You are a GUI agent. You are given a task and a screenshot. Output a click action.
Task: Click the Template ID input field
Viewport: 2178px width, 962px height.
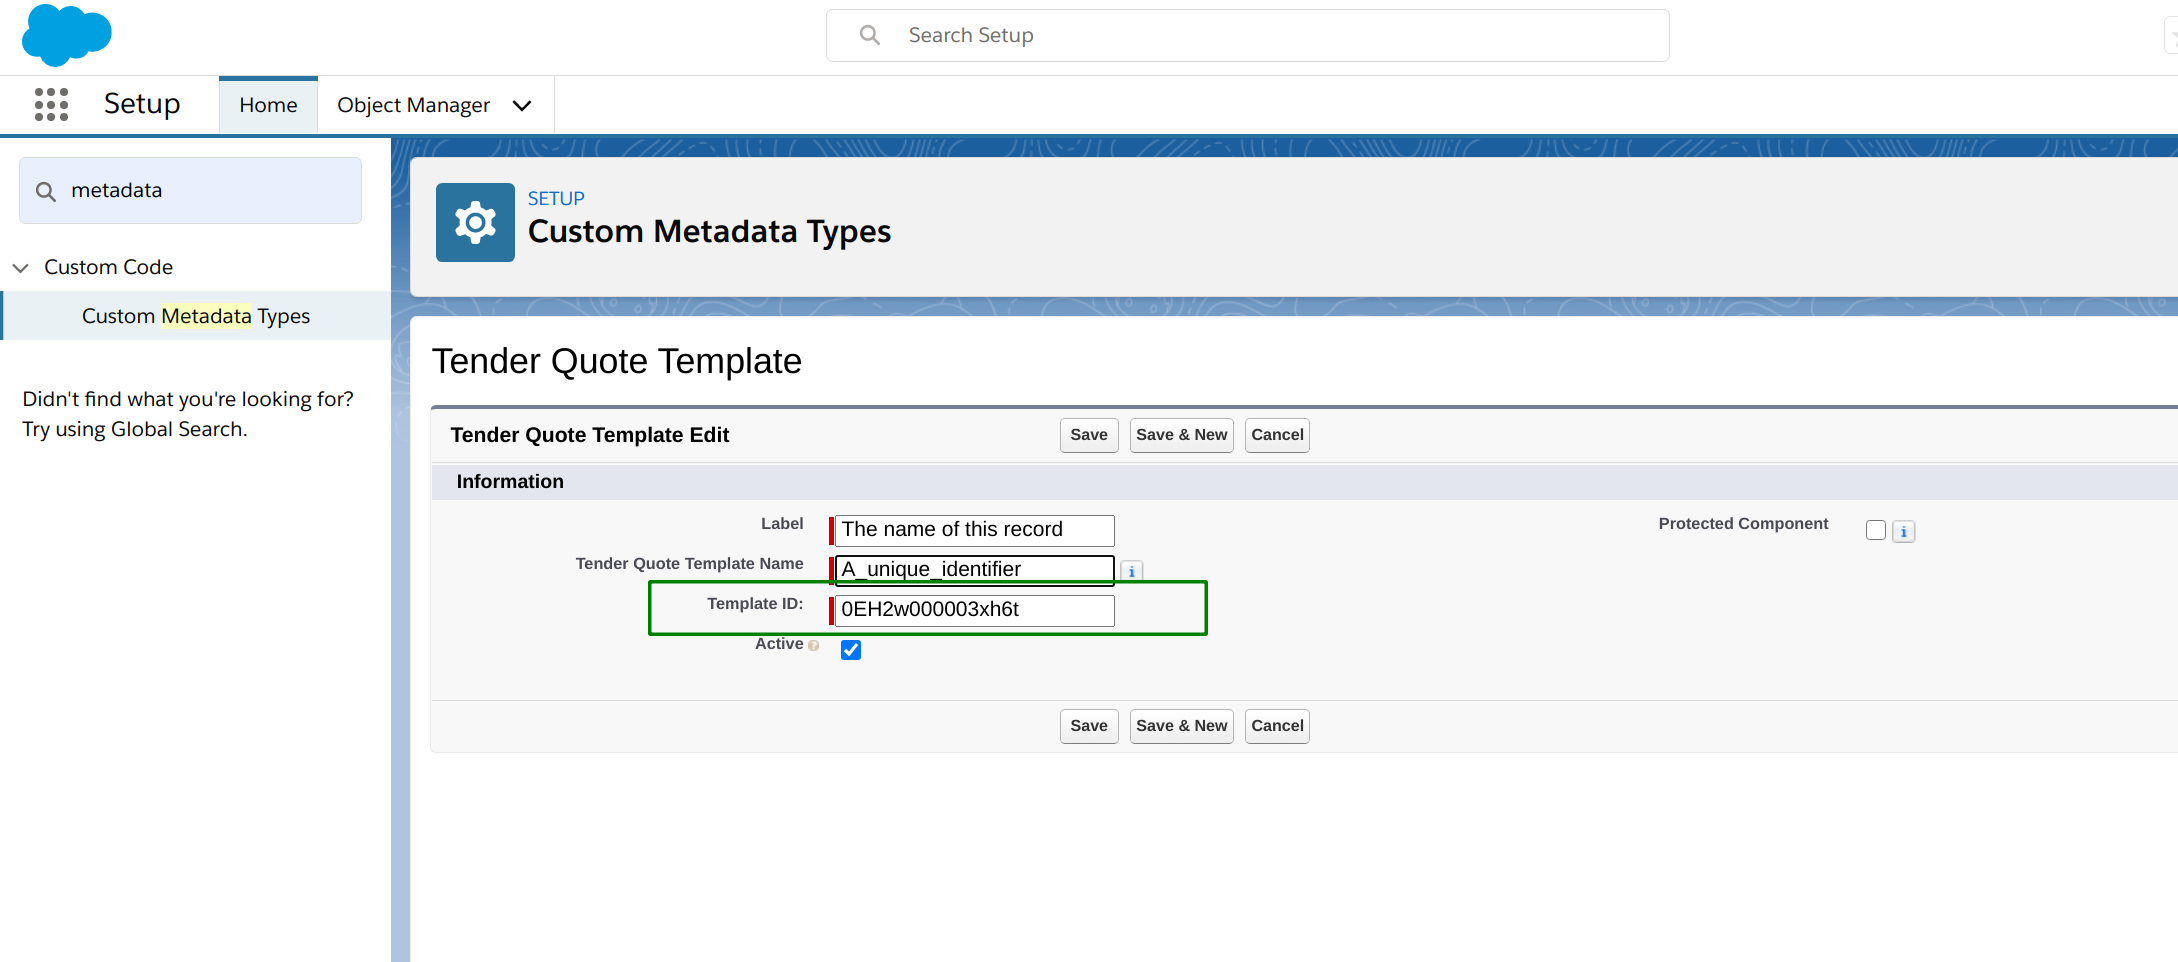tap(974, 610)
